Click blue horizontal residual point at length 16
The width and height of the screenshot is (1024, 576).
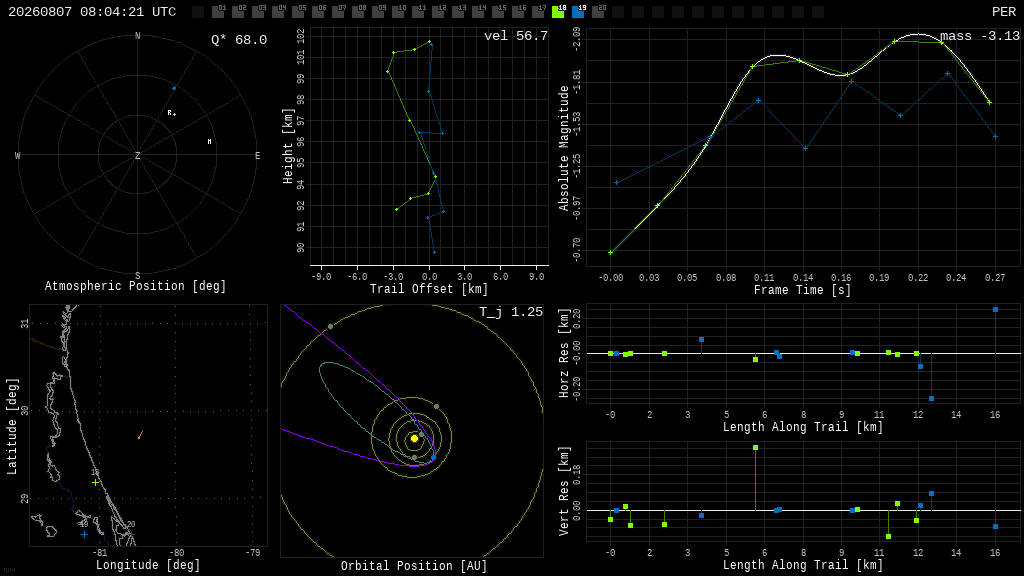tap(995, 310)
